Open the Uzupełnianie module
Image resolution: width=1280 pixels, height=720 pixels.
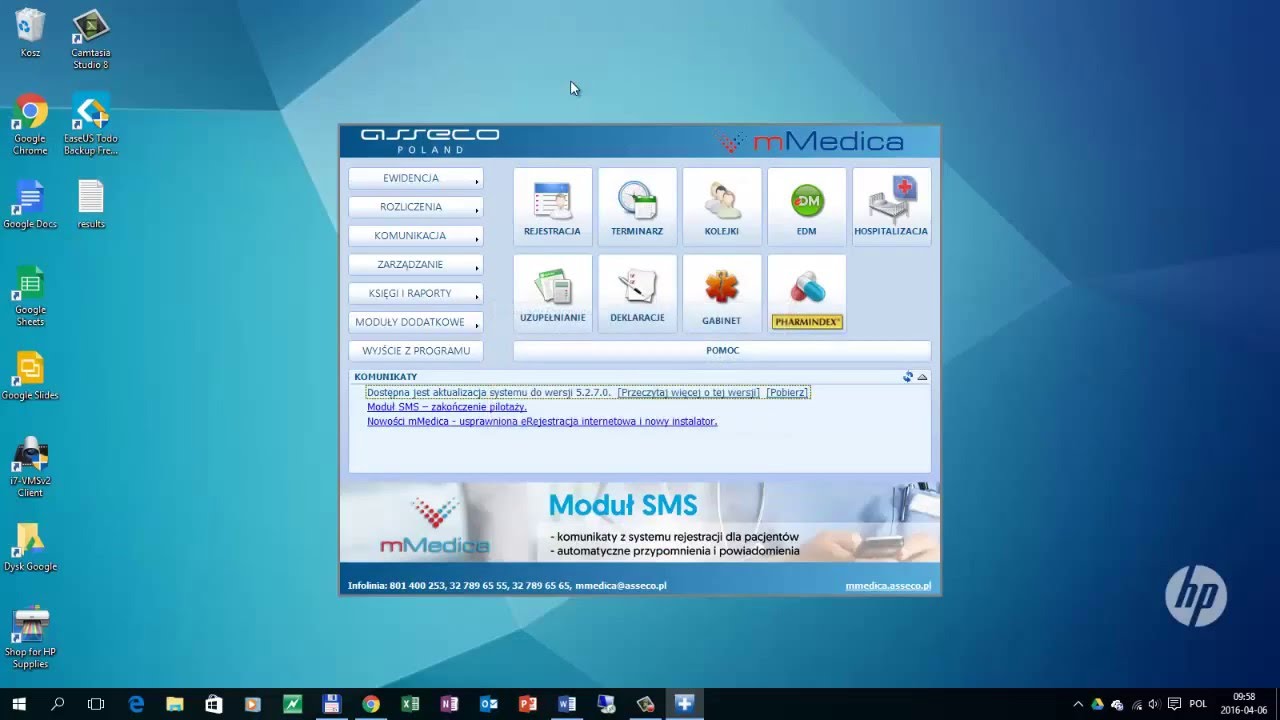click(x=552, y=293)
